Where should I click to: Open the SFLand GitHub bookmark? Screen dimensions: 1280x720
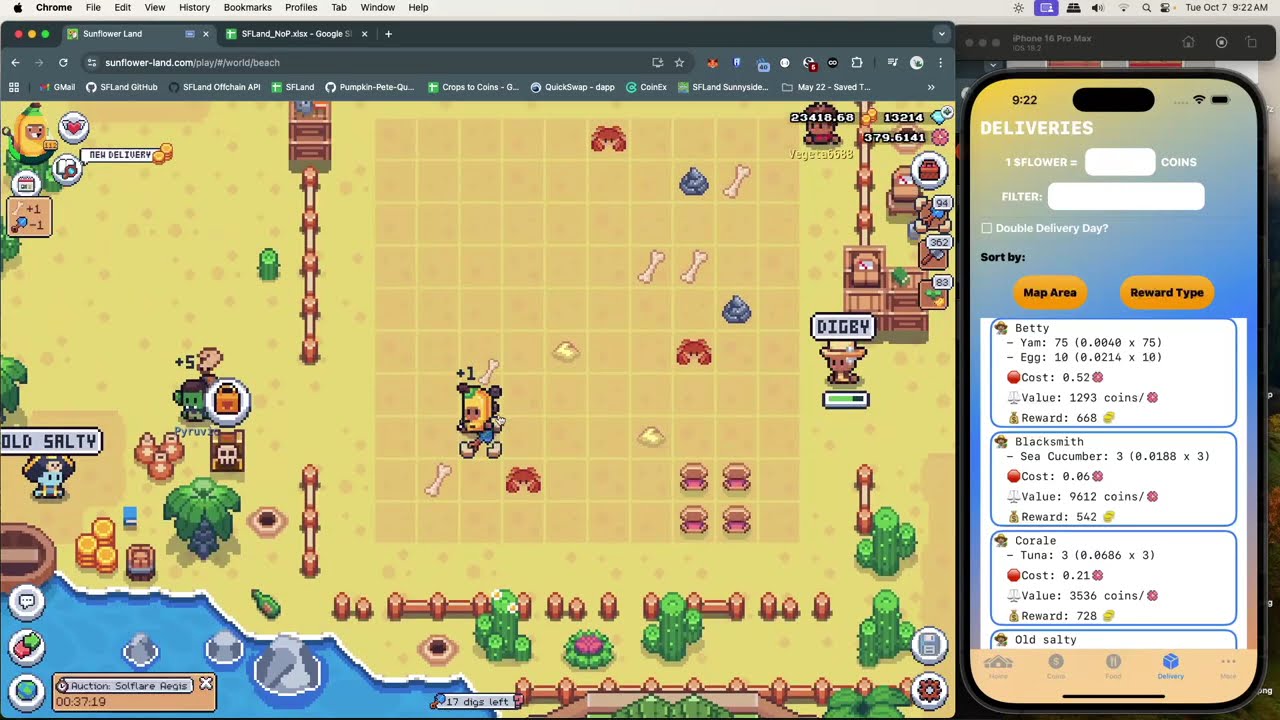(121, 87)
